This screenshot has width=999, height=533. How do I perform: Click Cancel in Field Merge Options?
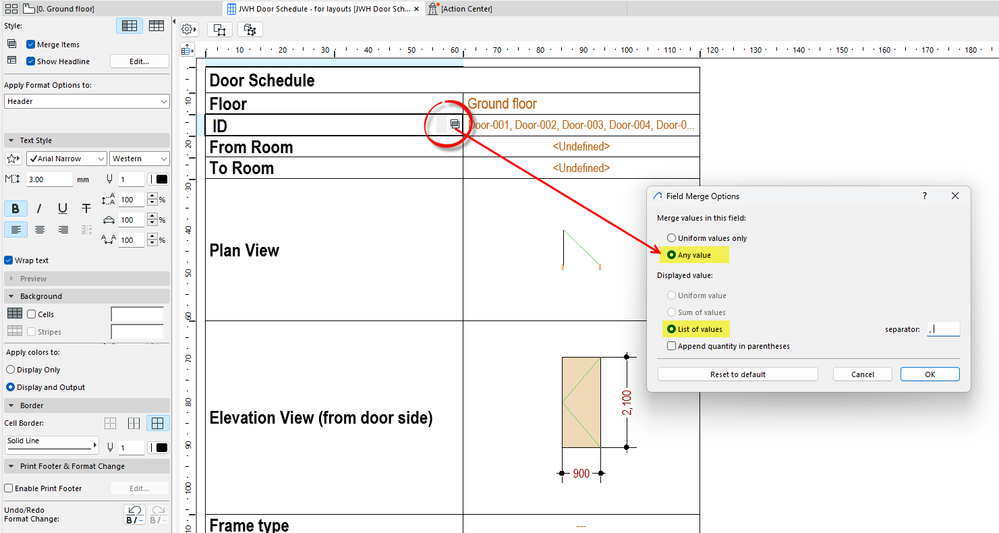tap(863, 374)
